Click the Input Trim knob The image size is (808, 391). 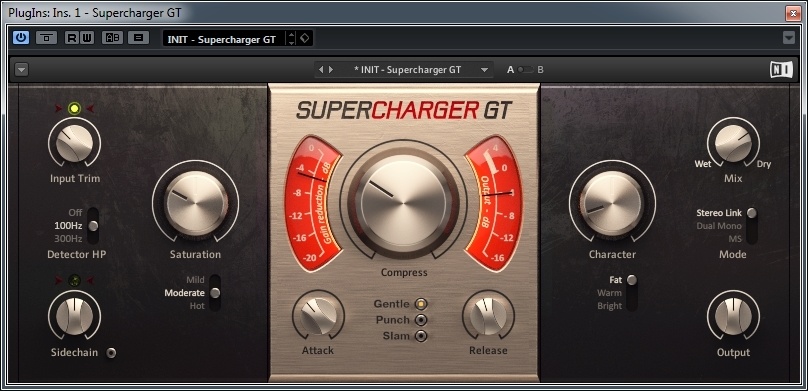pos(74,143)
